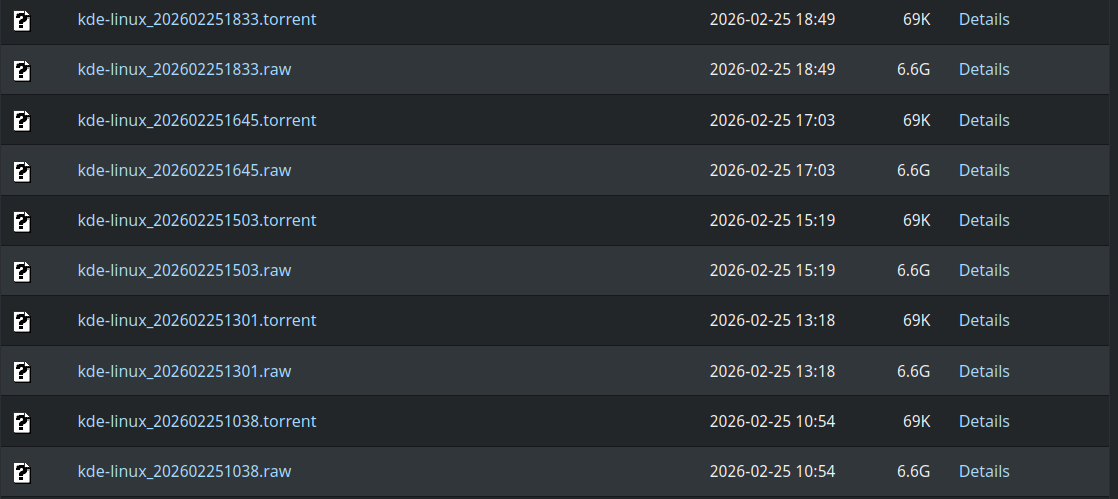Click file icon beside kde-linux_202602251645.torrent
Viewport: 1118px width, 499px height.
22,121
